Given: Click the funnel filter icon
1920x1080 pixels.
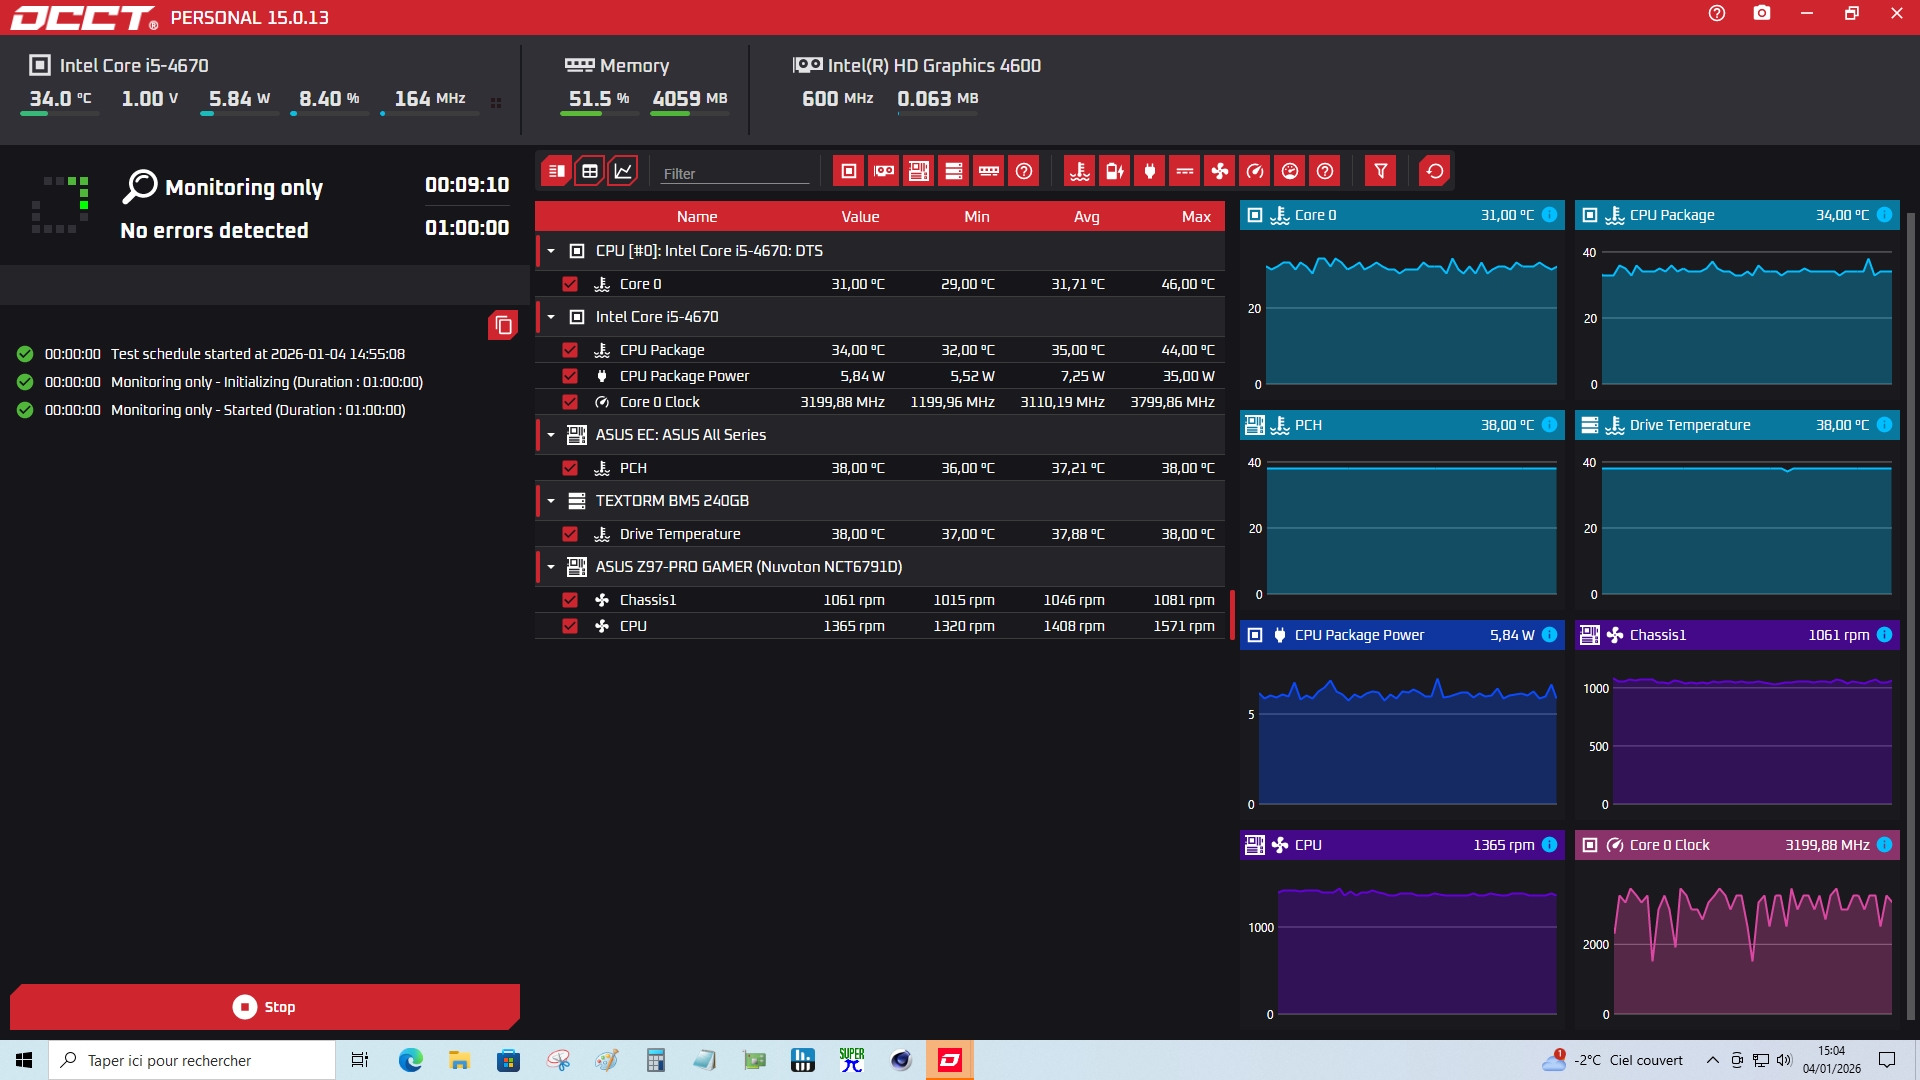Looking at the screenshot, I should pos(1380,171).
